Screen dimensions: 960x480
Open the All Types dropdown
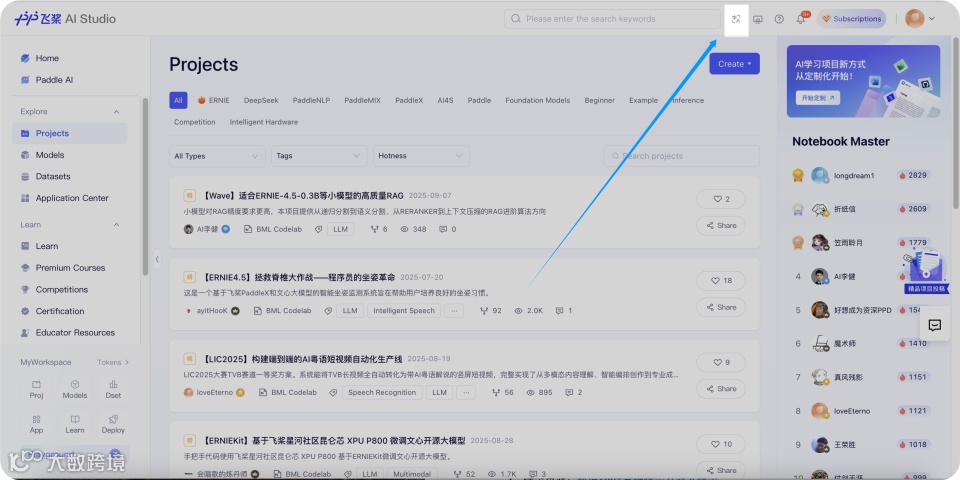tap(217, 156)
